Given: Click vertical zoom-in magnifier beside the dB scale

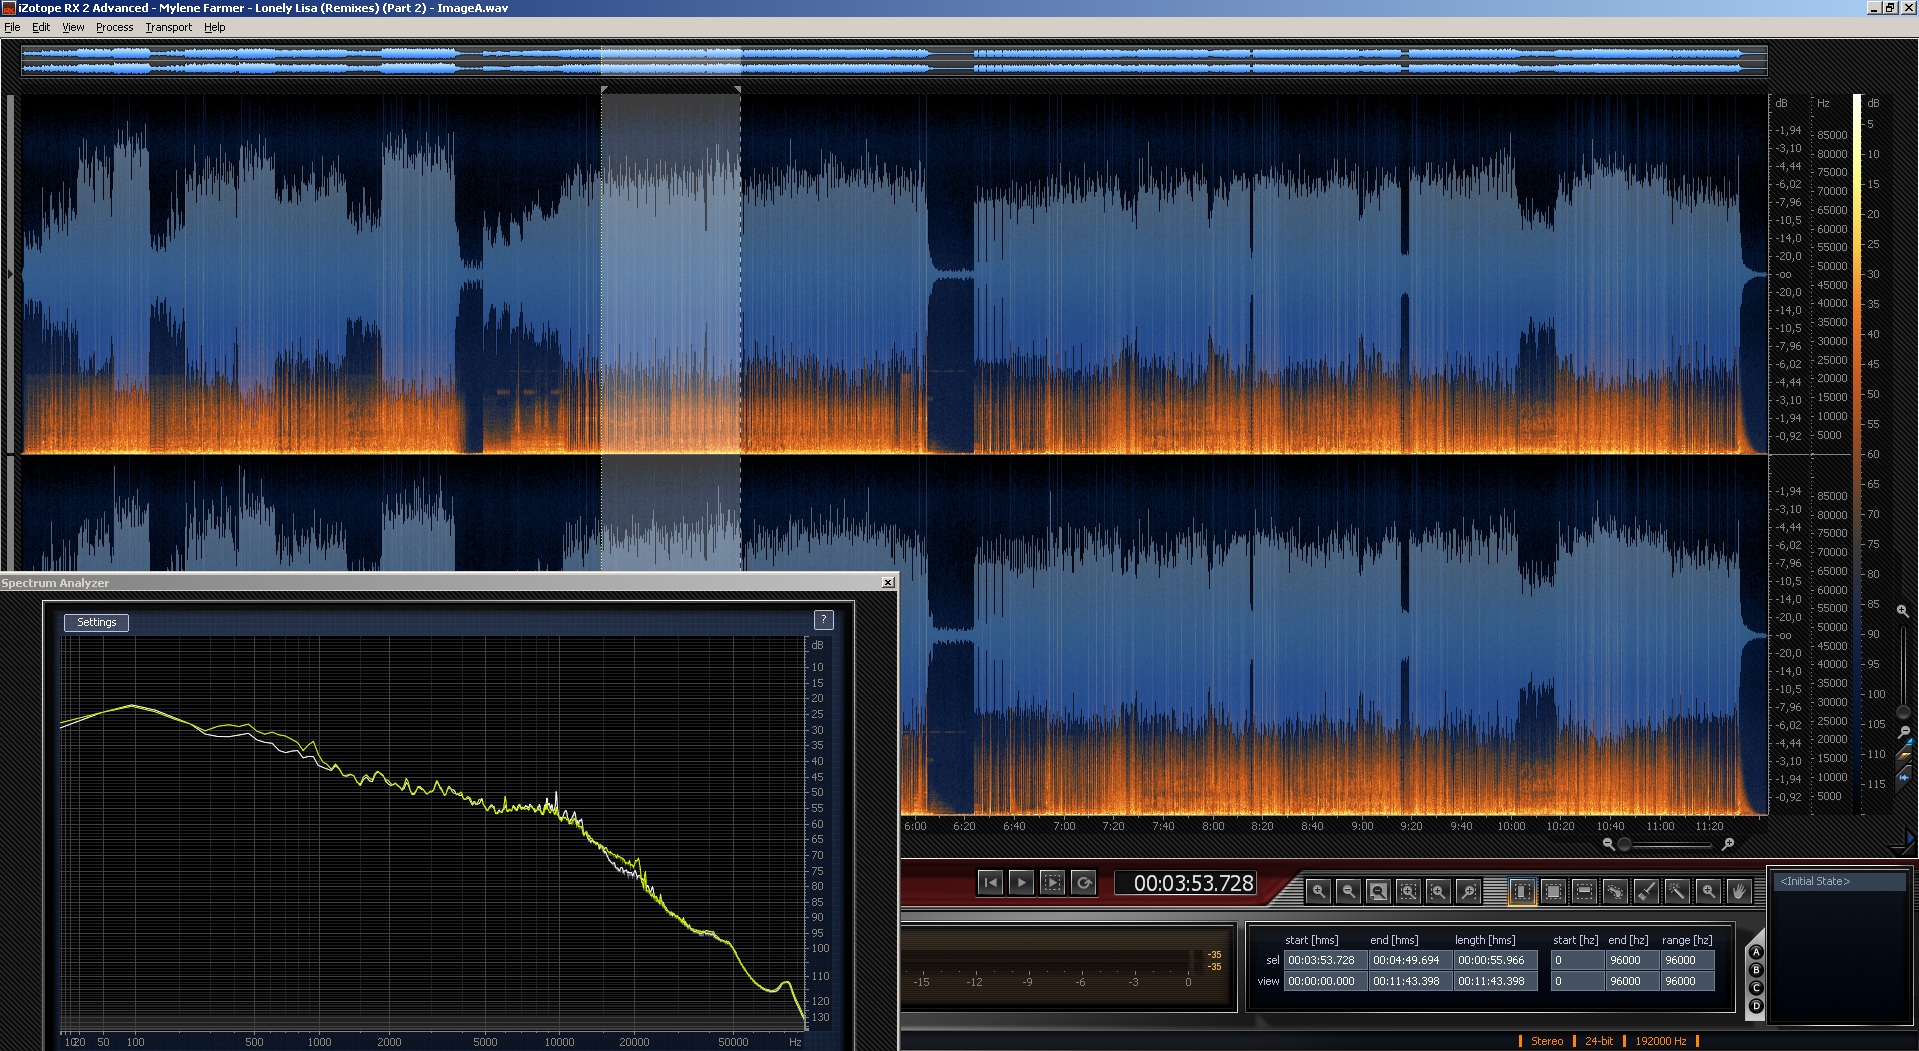Looking at the screenshot, I should tap(1902, 610).
